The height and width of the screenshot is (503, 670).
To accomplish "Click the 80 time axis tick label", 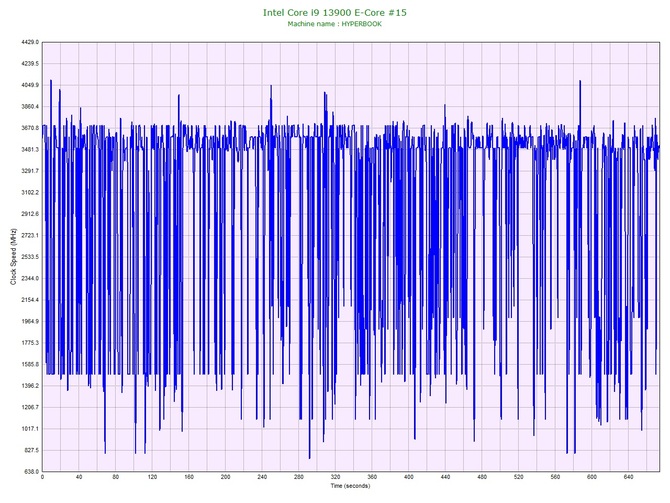I will pos(115,477).
